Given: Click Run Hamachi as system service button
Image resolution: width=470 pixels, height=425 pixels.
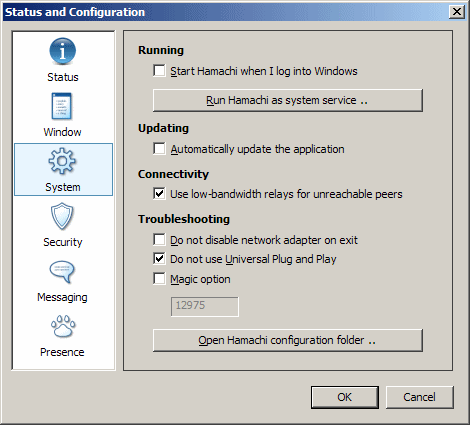Looking at the screenshot, I should (288, 100).
